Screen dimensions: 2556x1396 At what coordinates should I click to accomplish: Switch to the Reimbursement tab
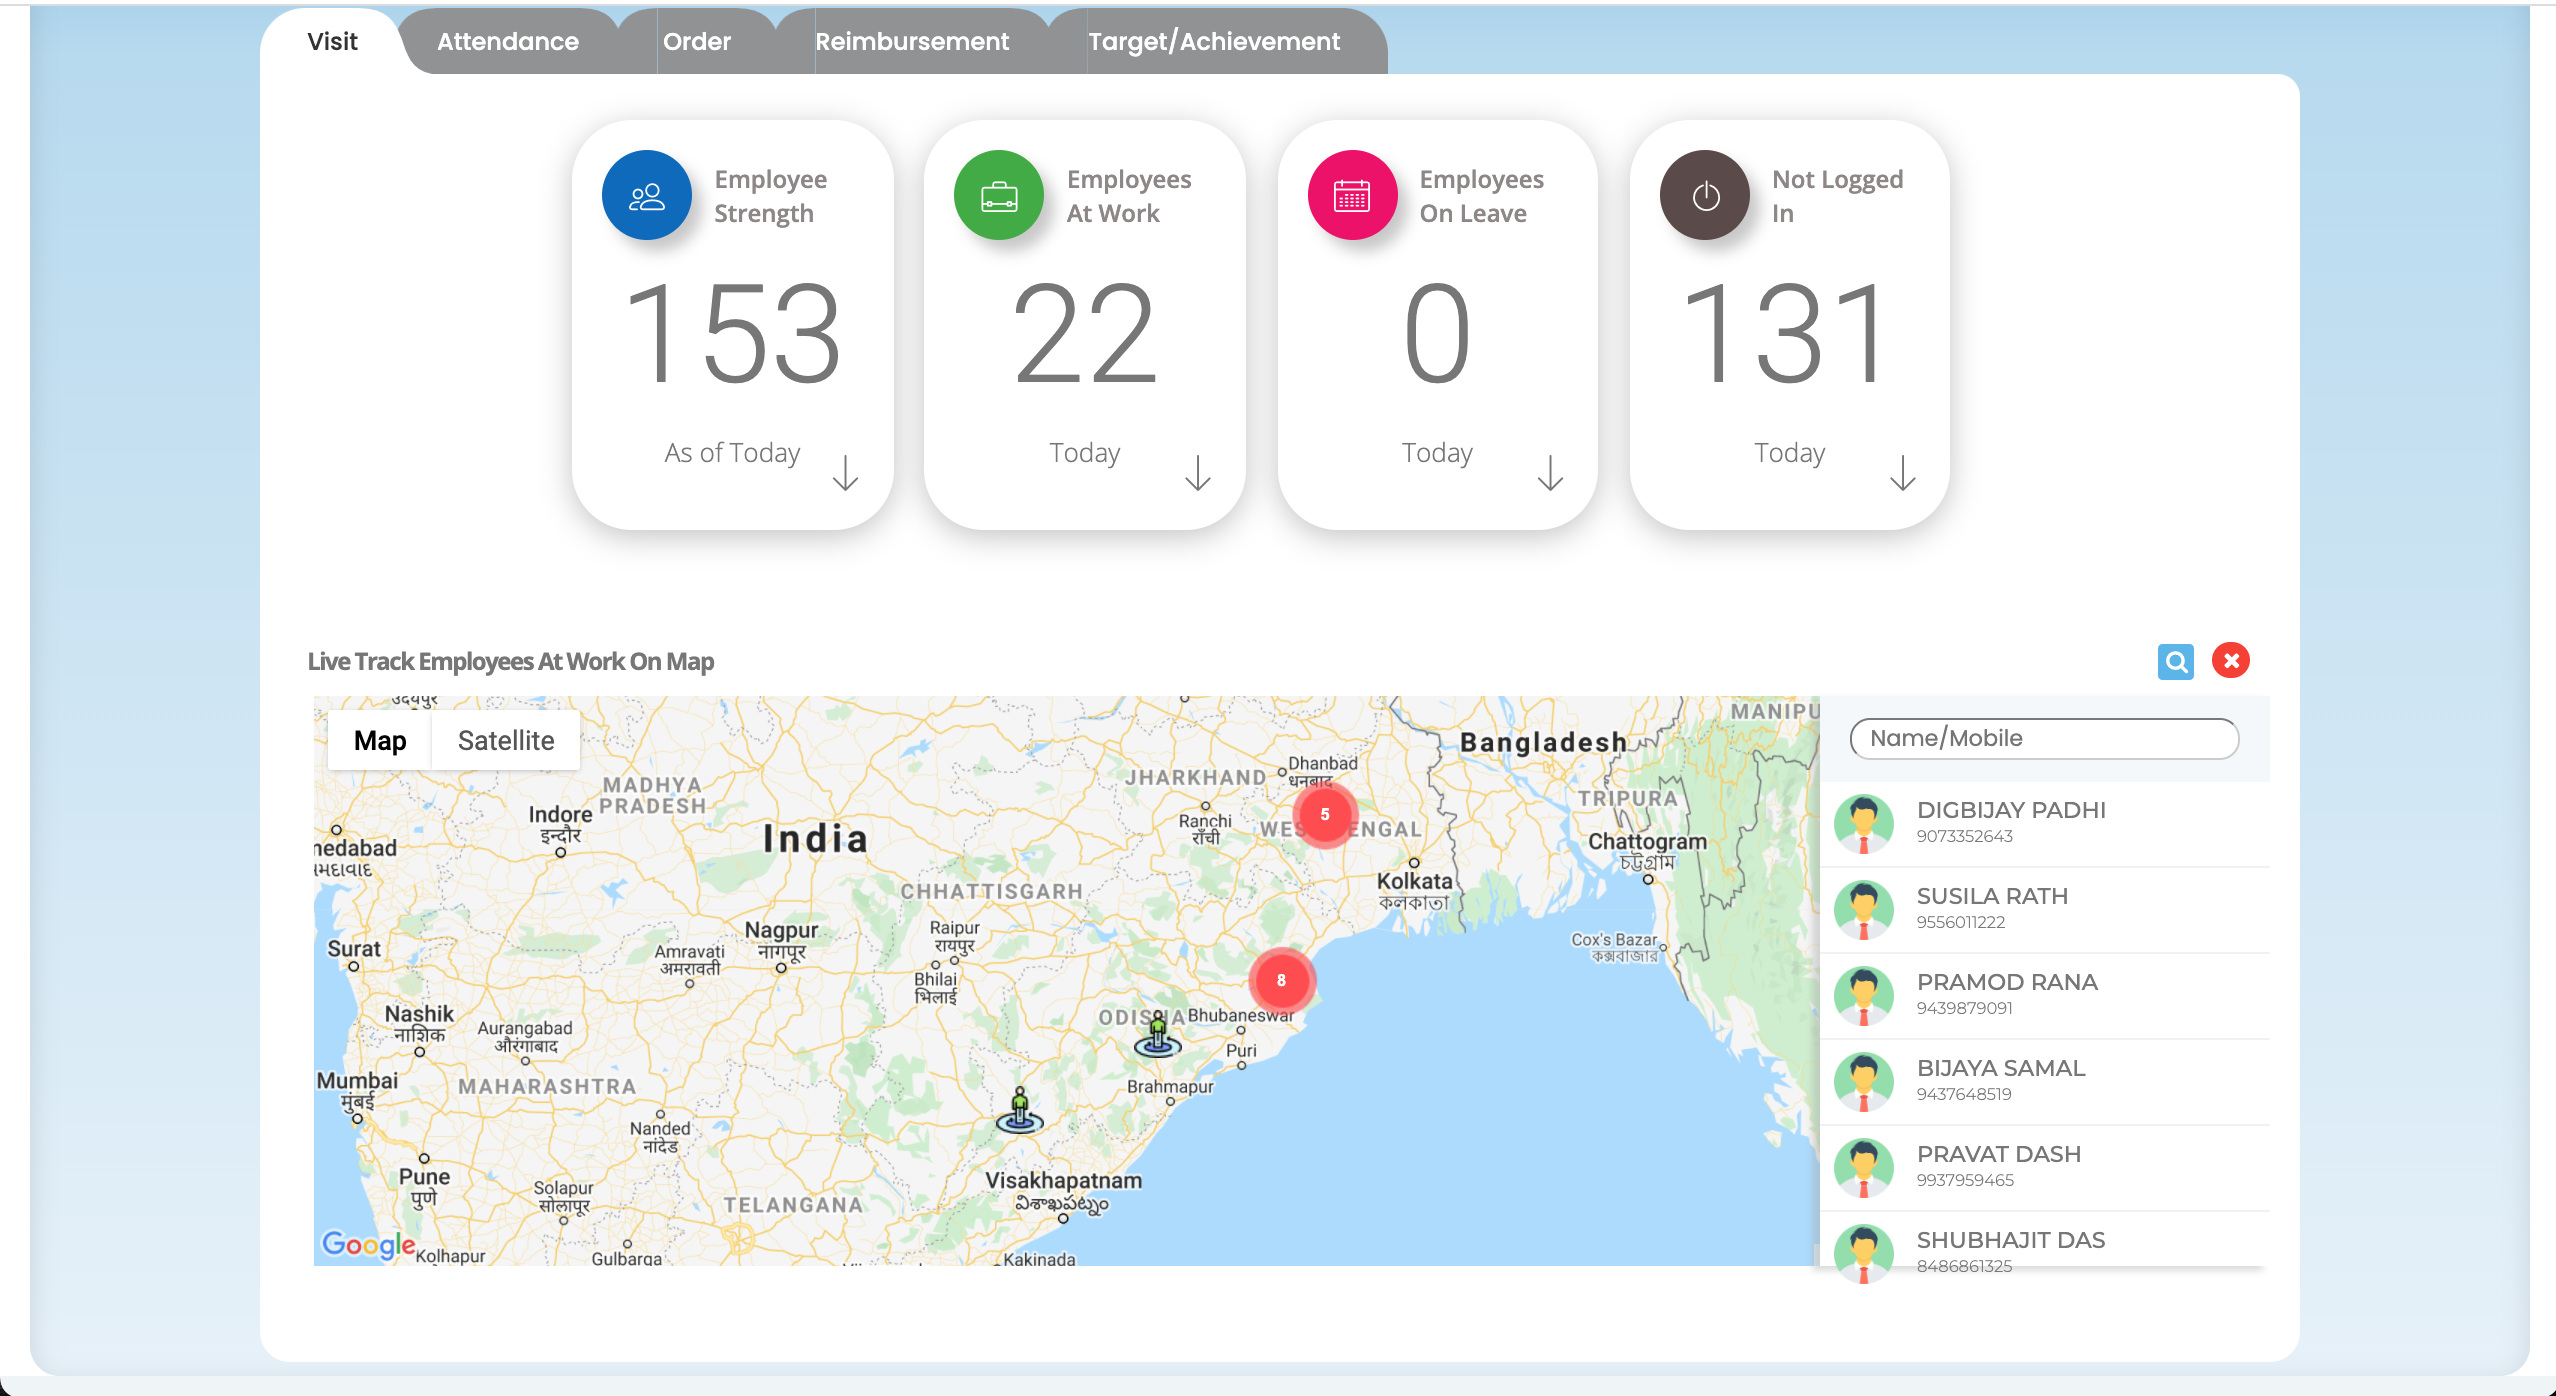point(912,42)
